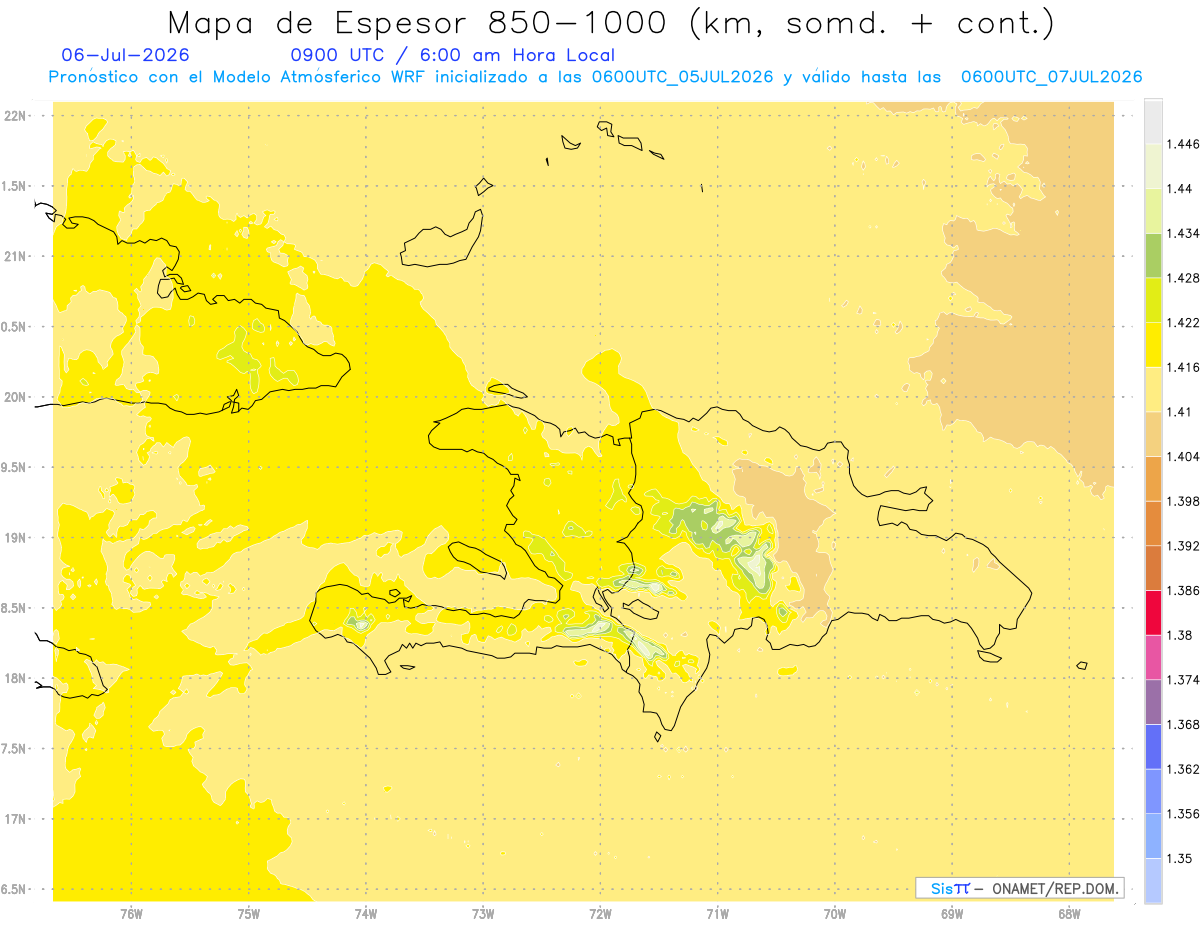This screenshot has width=1200, height=927.
Task: Click the colorbar value '1.35'
Action: [x=1179, y=859]
